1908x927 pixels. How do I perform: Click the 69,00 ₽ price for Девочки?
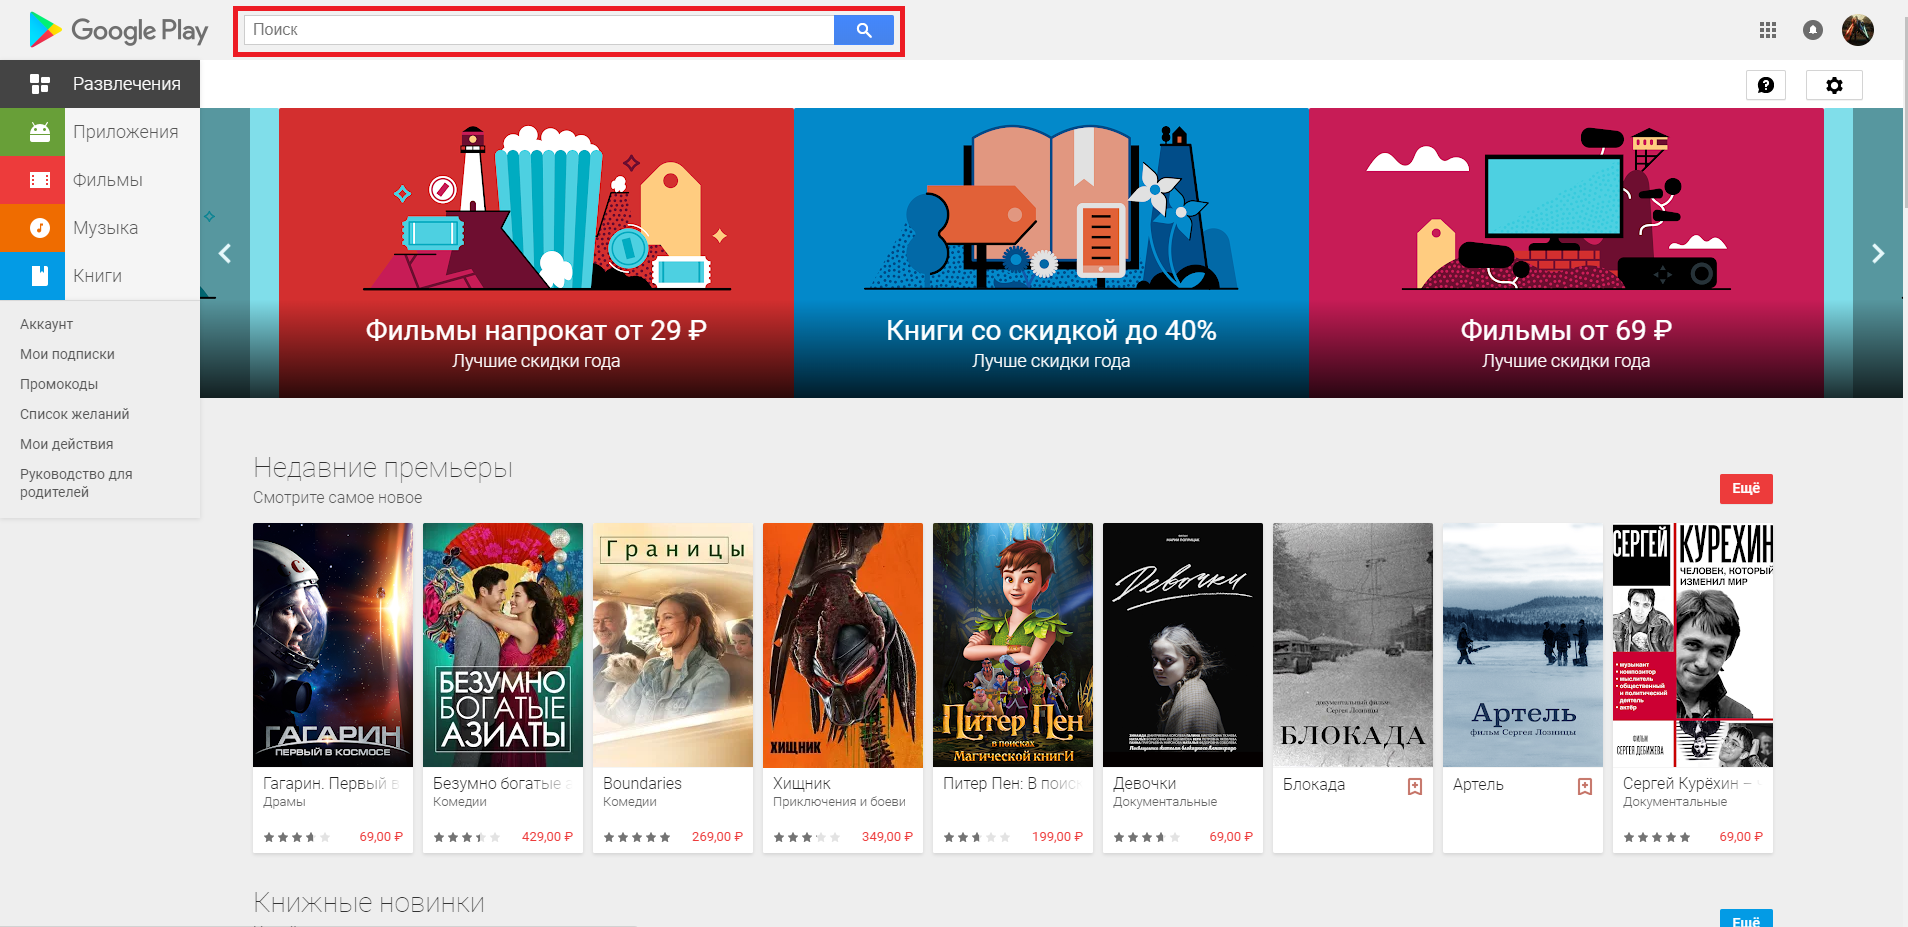click(x=1231, y=837)
